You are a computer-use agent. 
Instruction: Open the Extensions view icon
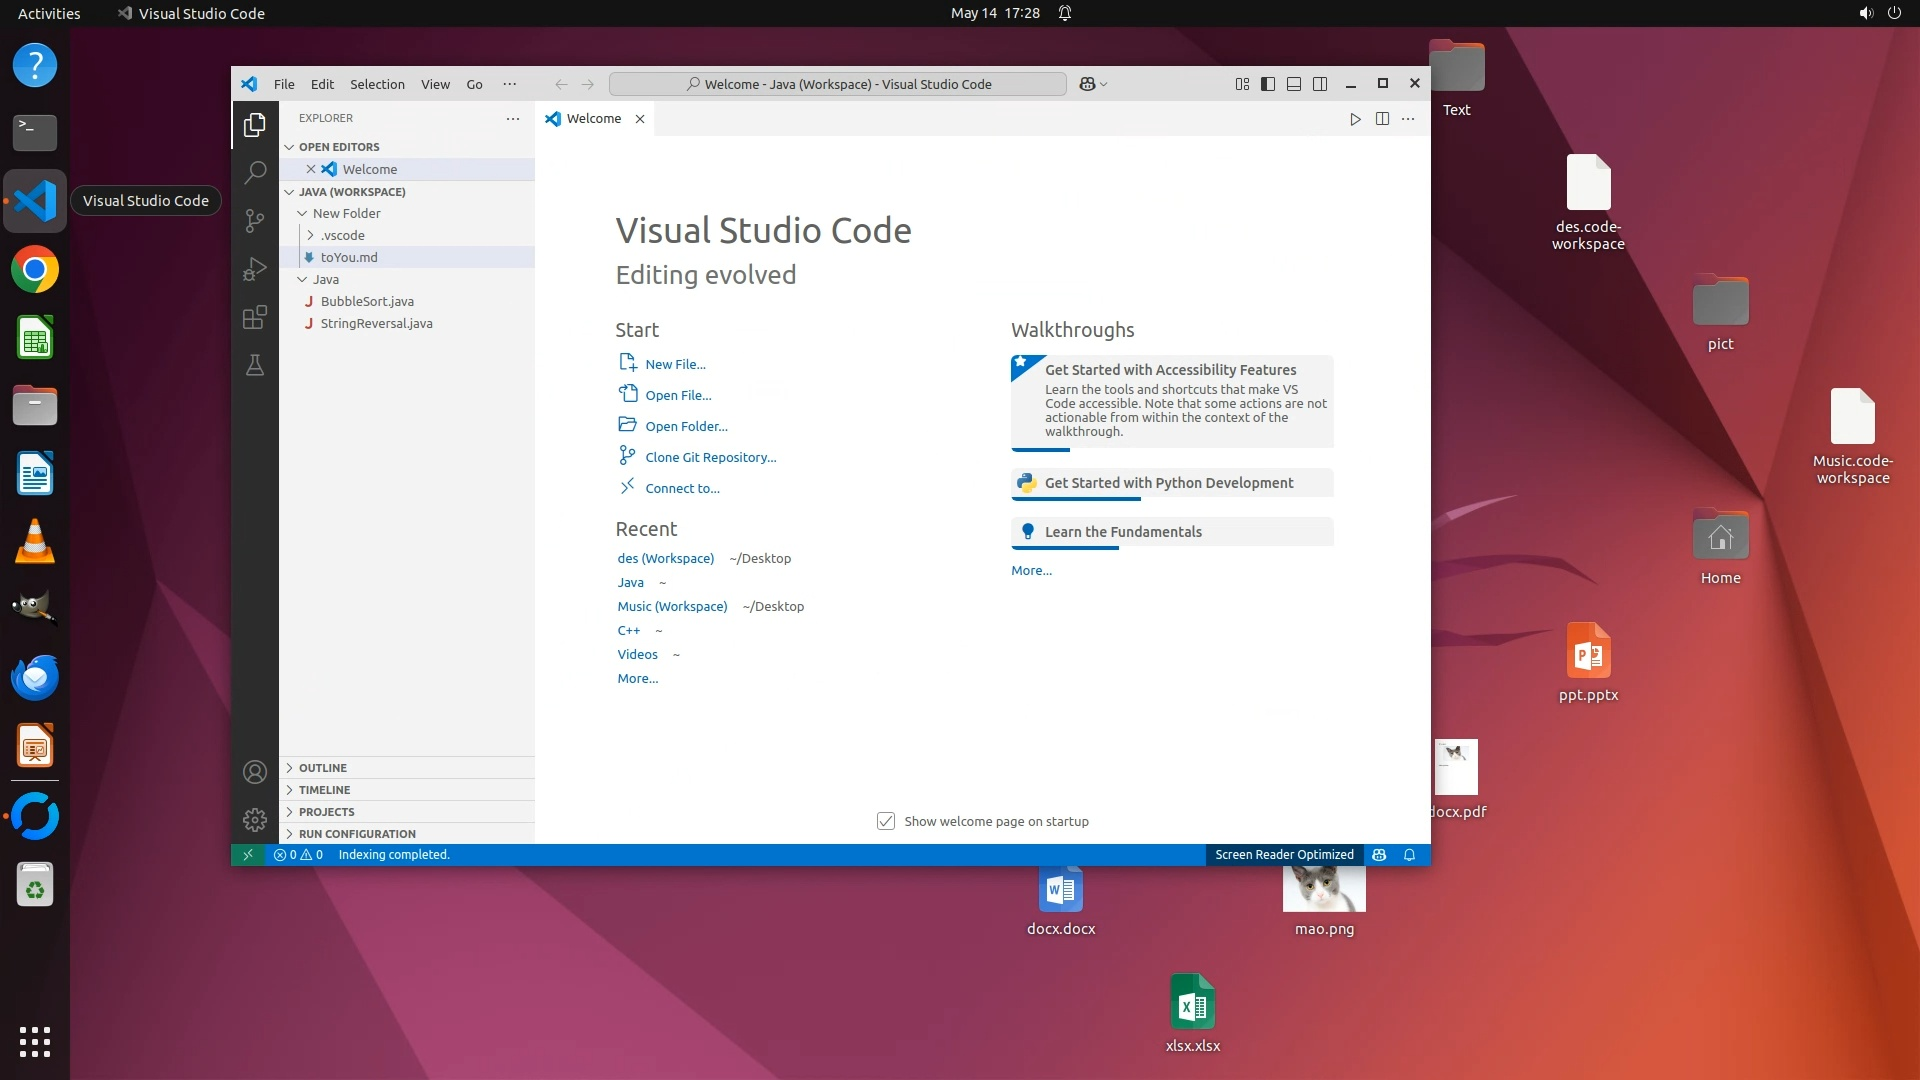[255, 317]
